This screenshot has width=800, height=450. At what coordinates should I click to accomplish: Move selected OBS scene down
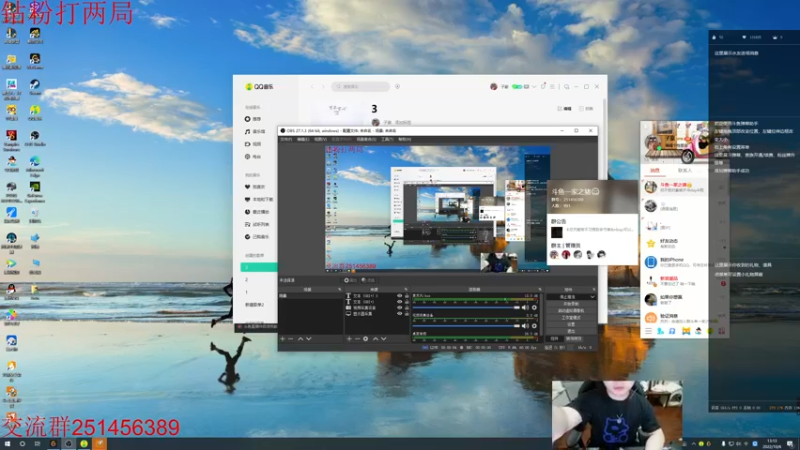(309, 339)
